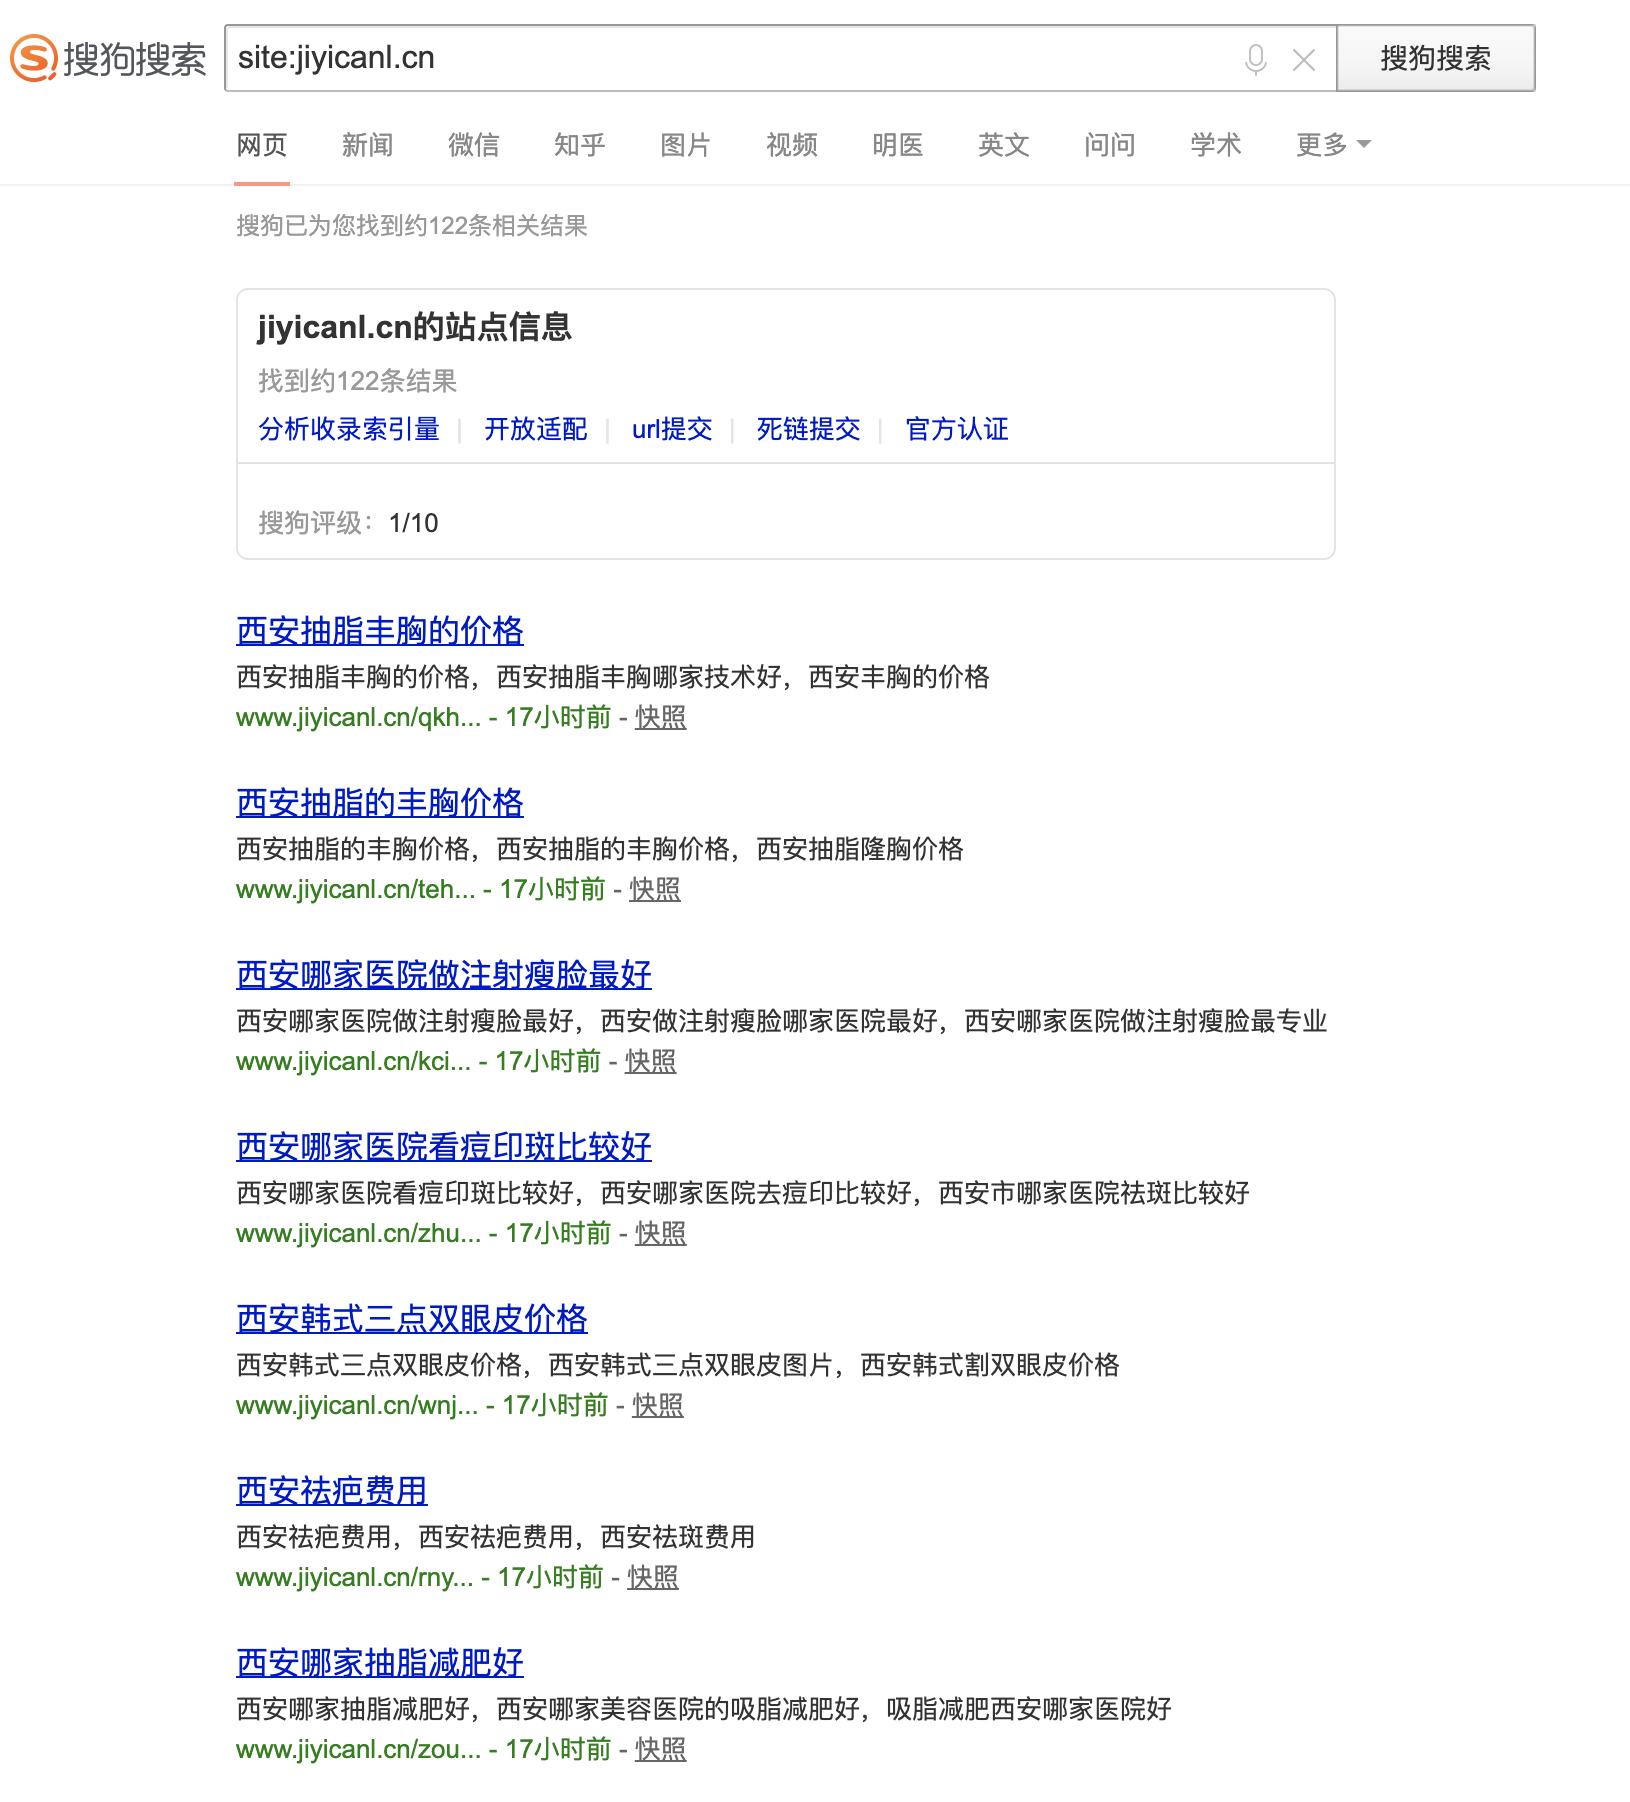Open 快照 for the jiyicanl.cn/kci result
The image size is (1630, 1802).
[651, 1061]
